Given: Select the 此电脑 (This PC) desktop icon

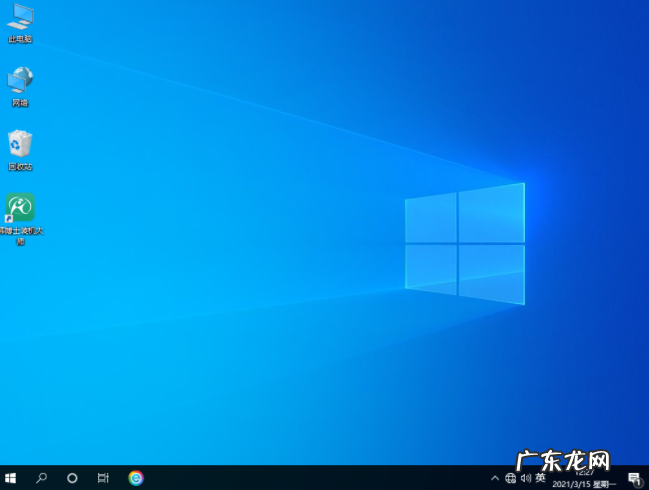Looking at the screenshot, I should 20,17.
